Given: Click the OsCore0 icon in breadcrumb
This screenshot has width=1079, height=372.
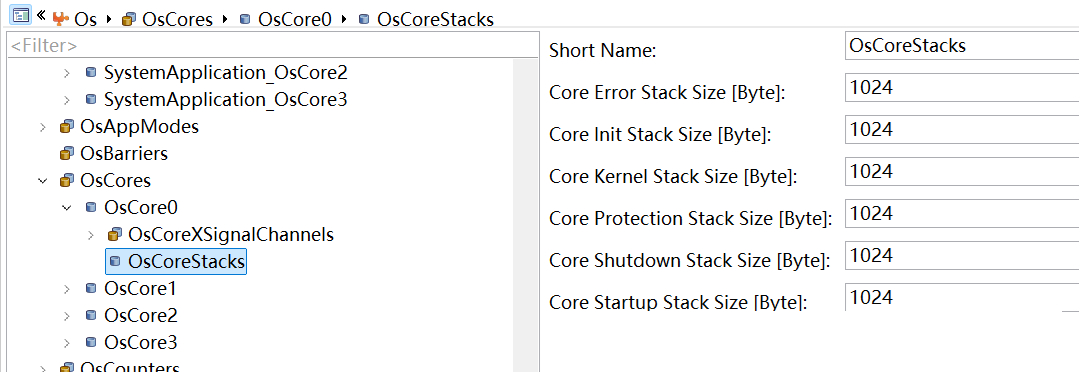Looking at the screenshot, I should pyautogui.click(x=244, y=19).
